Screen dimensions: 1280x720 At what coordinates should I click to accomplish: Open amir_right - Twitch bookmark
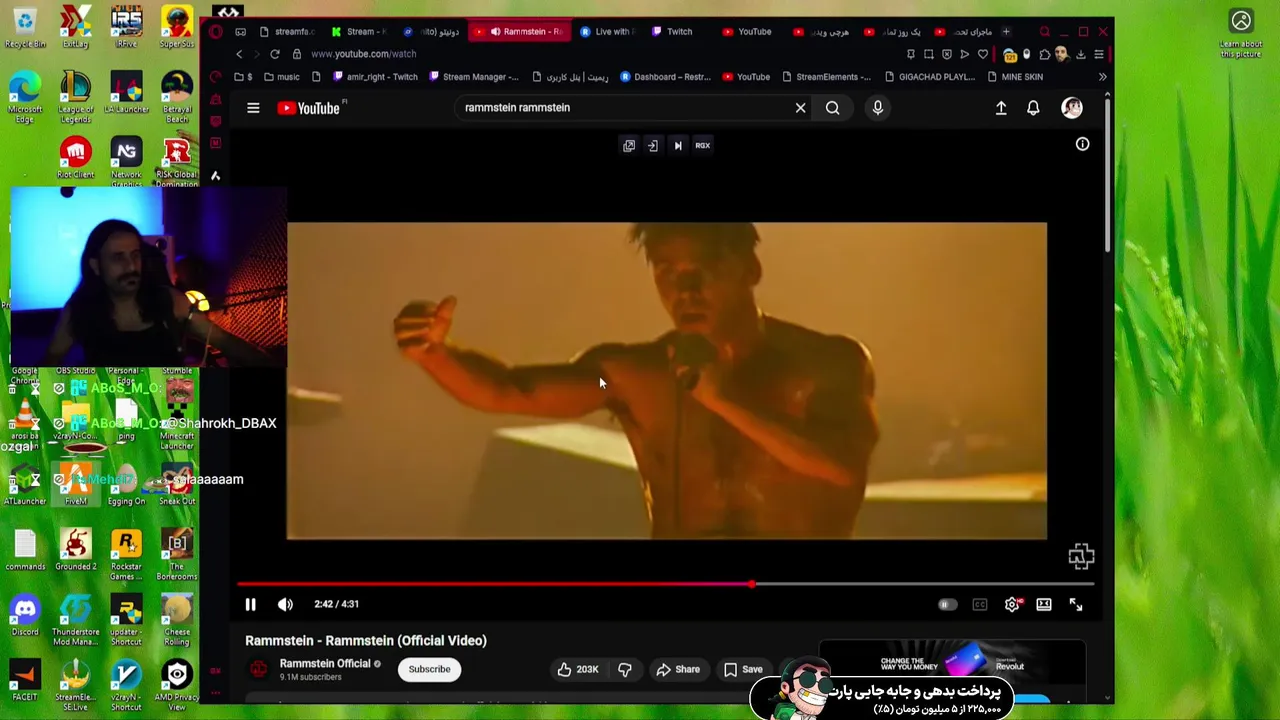point(375,77)
